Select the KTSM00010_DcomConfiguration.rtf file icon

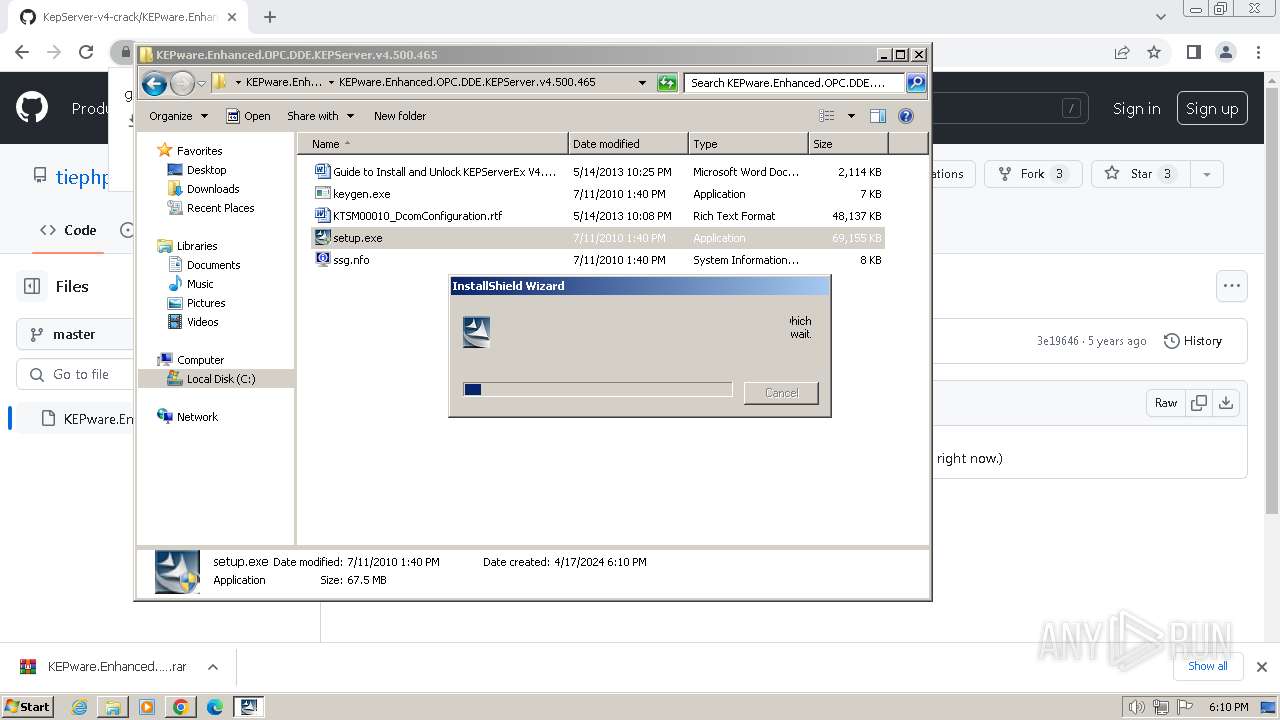[x=322, y=216]
